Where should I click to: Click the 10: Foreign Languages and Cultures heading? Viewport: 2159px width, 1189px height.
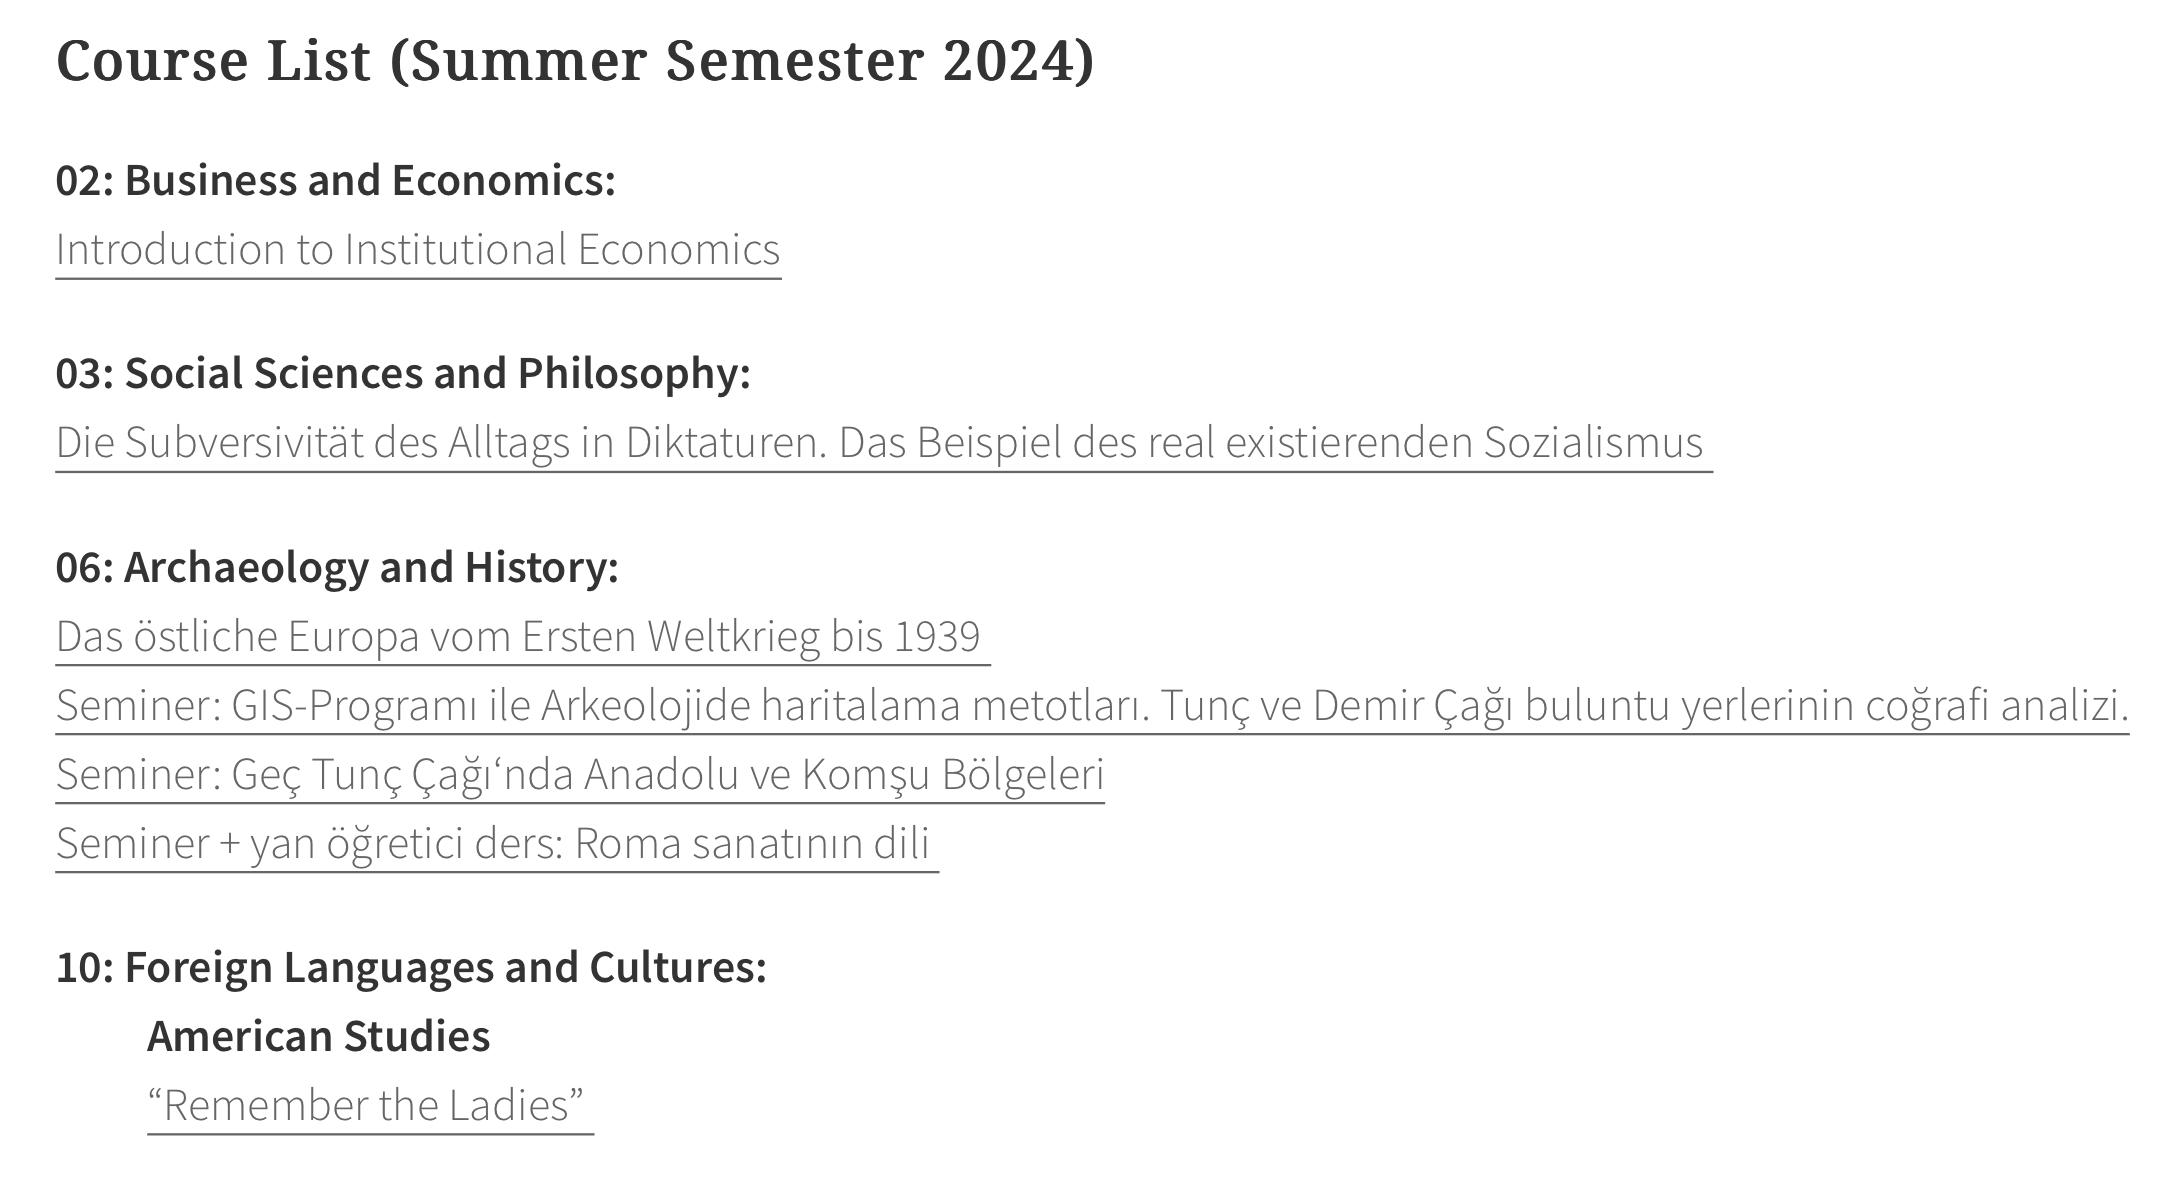pyautogui.click(x=411, y=967)
